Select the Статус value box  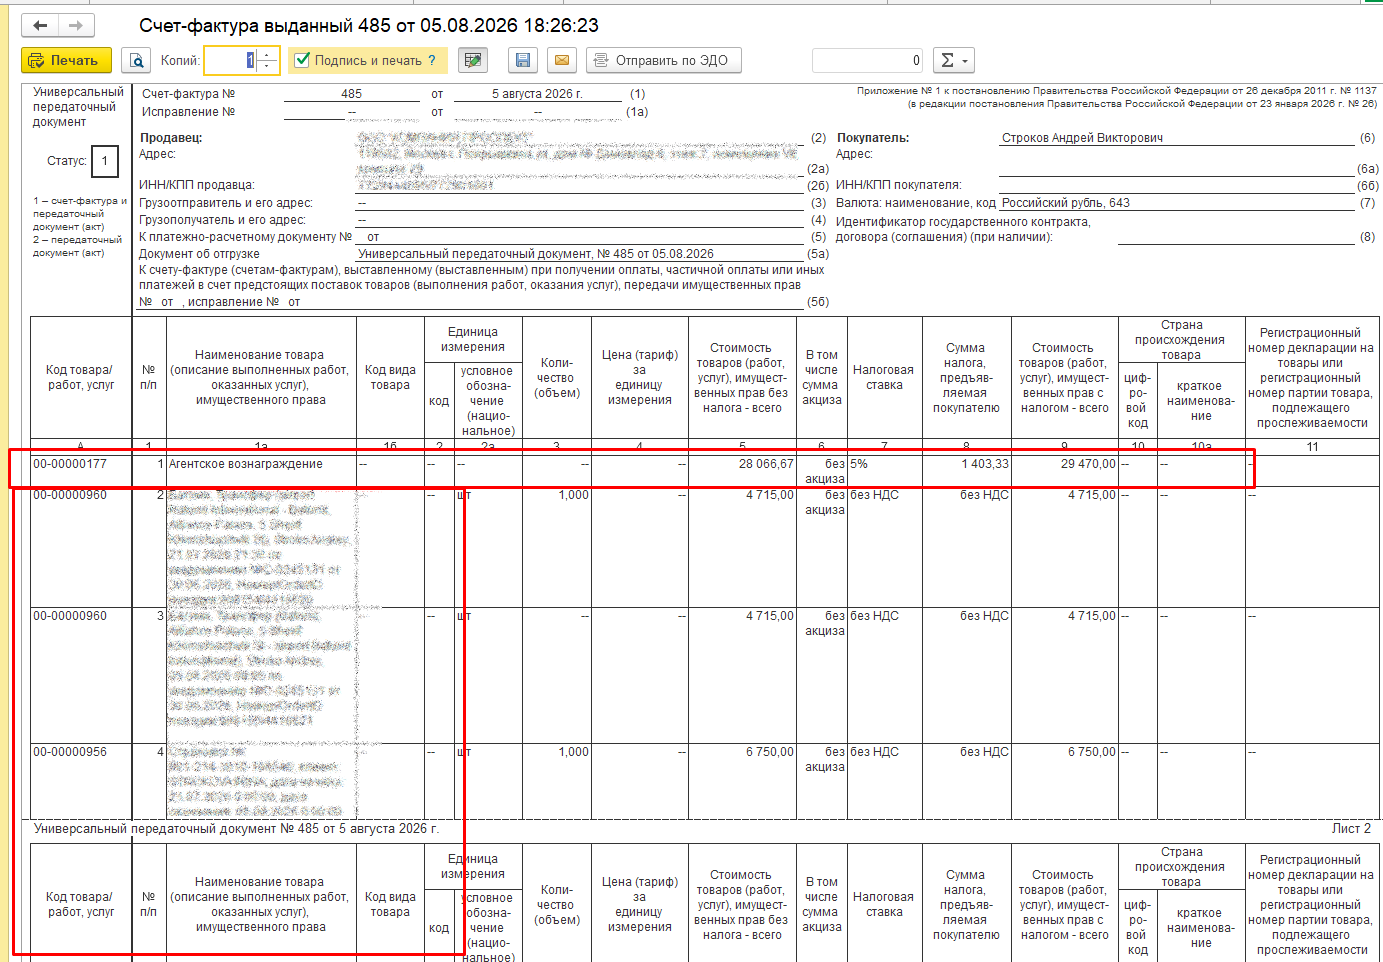click(x=105, y=161)
